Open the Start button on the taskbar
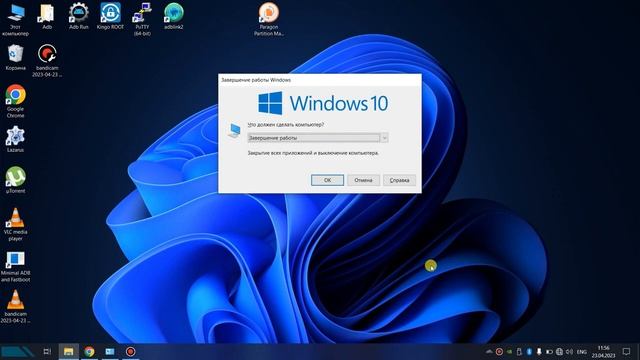This screenshot has height=360, width=640. tap(17, 351)
